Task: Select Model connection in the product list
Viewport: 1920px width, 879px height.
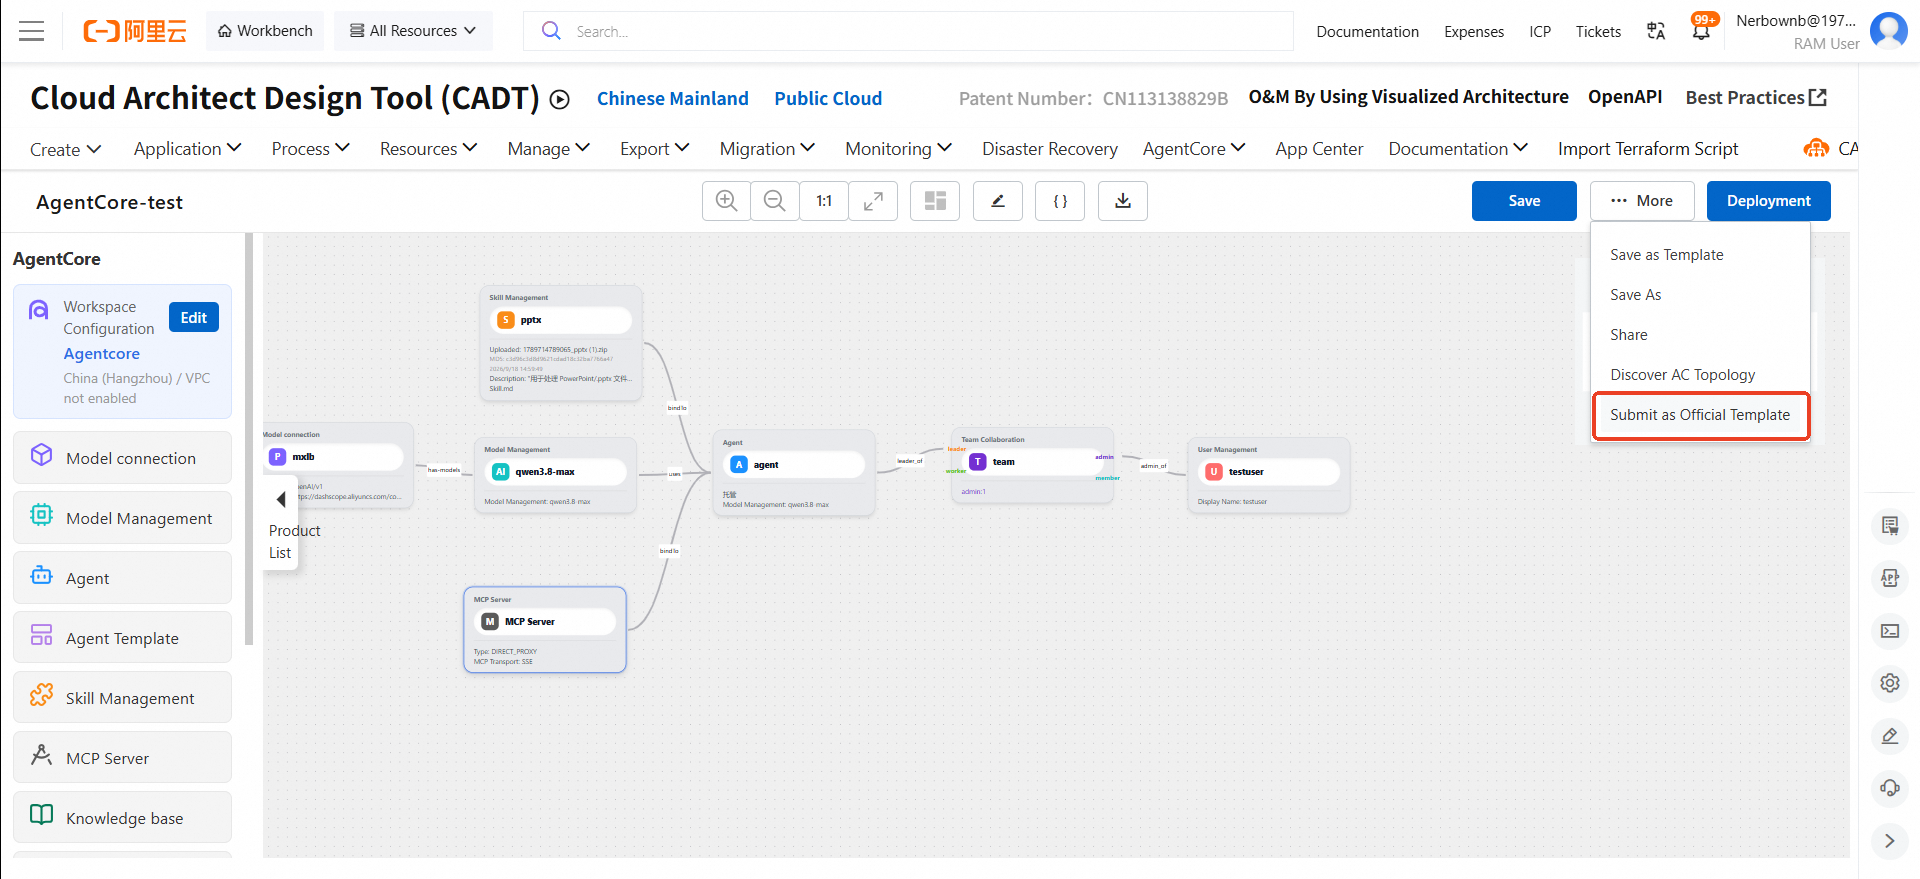Action: [x=123, y=458]
